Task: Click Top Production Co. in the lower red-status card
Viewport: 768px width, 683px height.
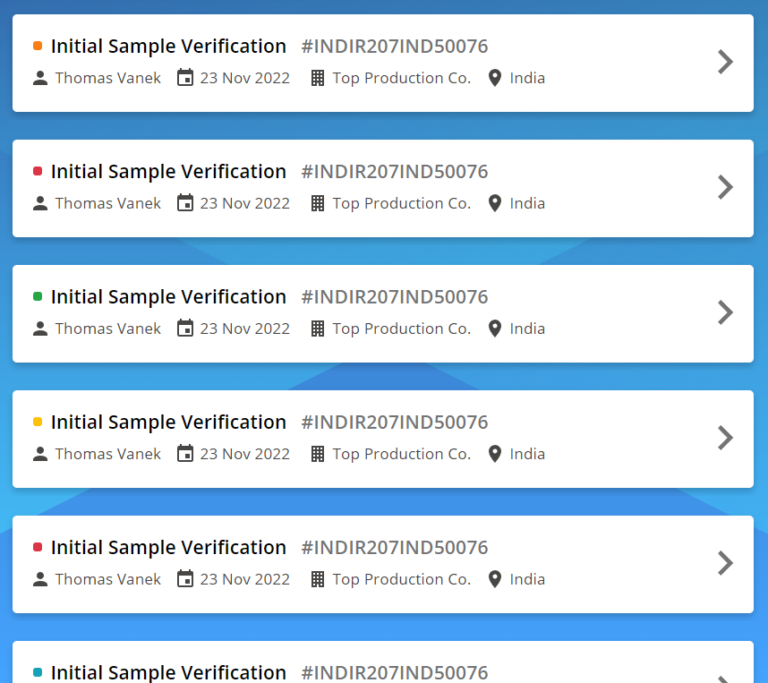Action: 401,579
